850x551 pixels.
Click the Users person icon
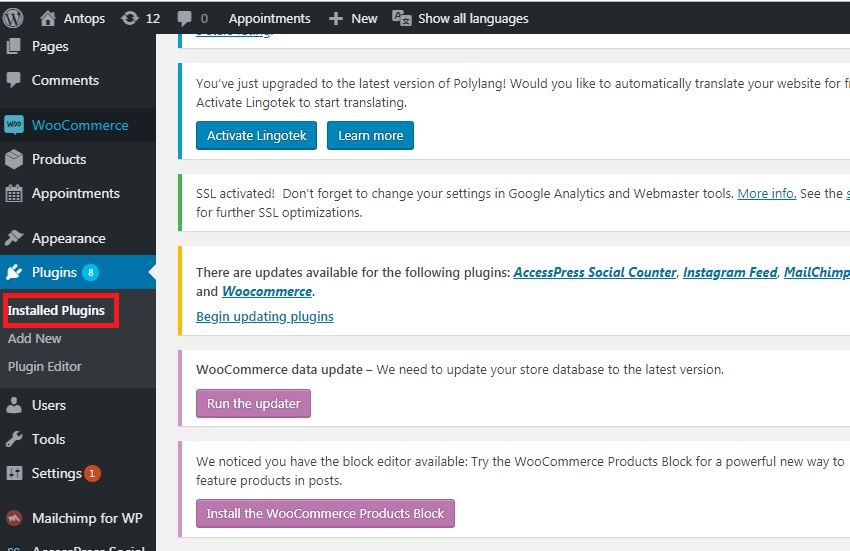[14, 405]
